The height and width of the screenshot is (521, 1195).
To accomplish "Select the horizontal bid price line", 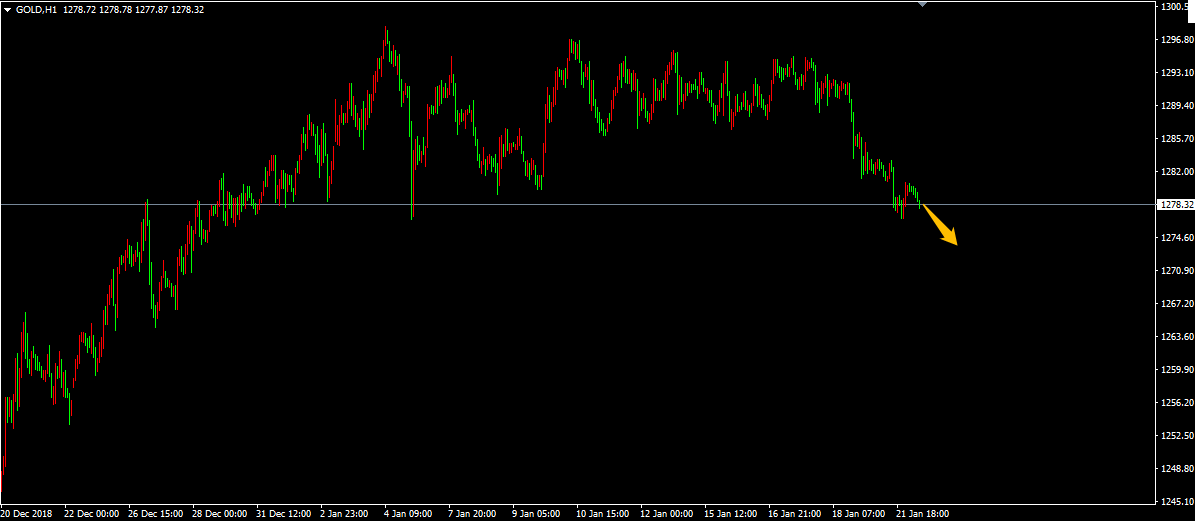I will click(578, 204).
